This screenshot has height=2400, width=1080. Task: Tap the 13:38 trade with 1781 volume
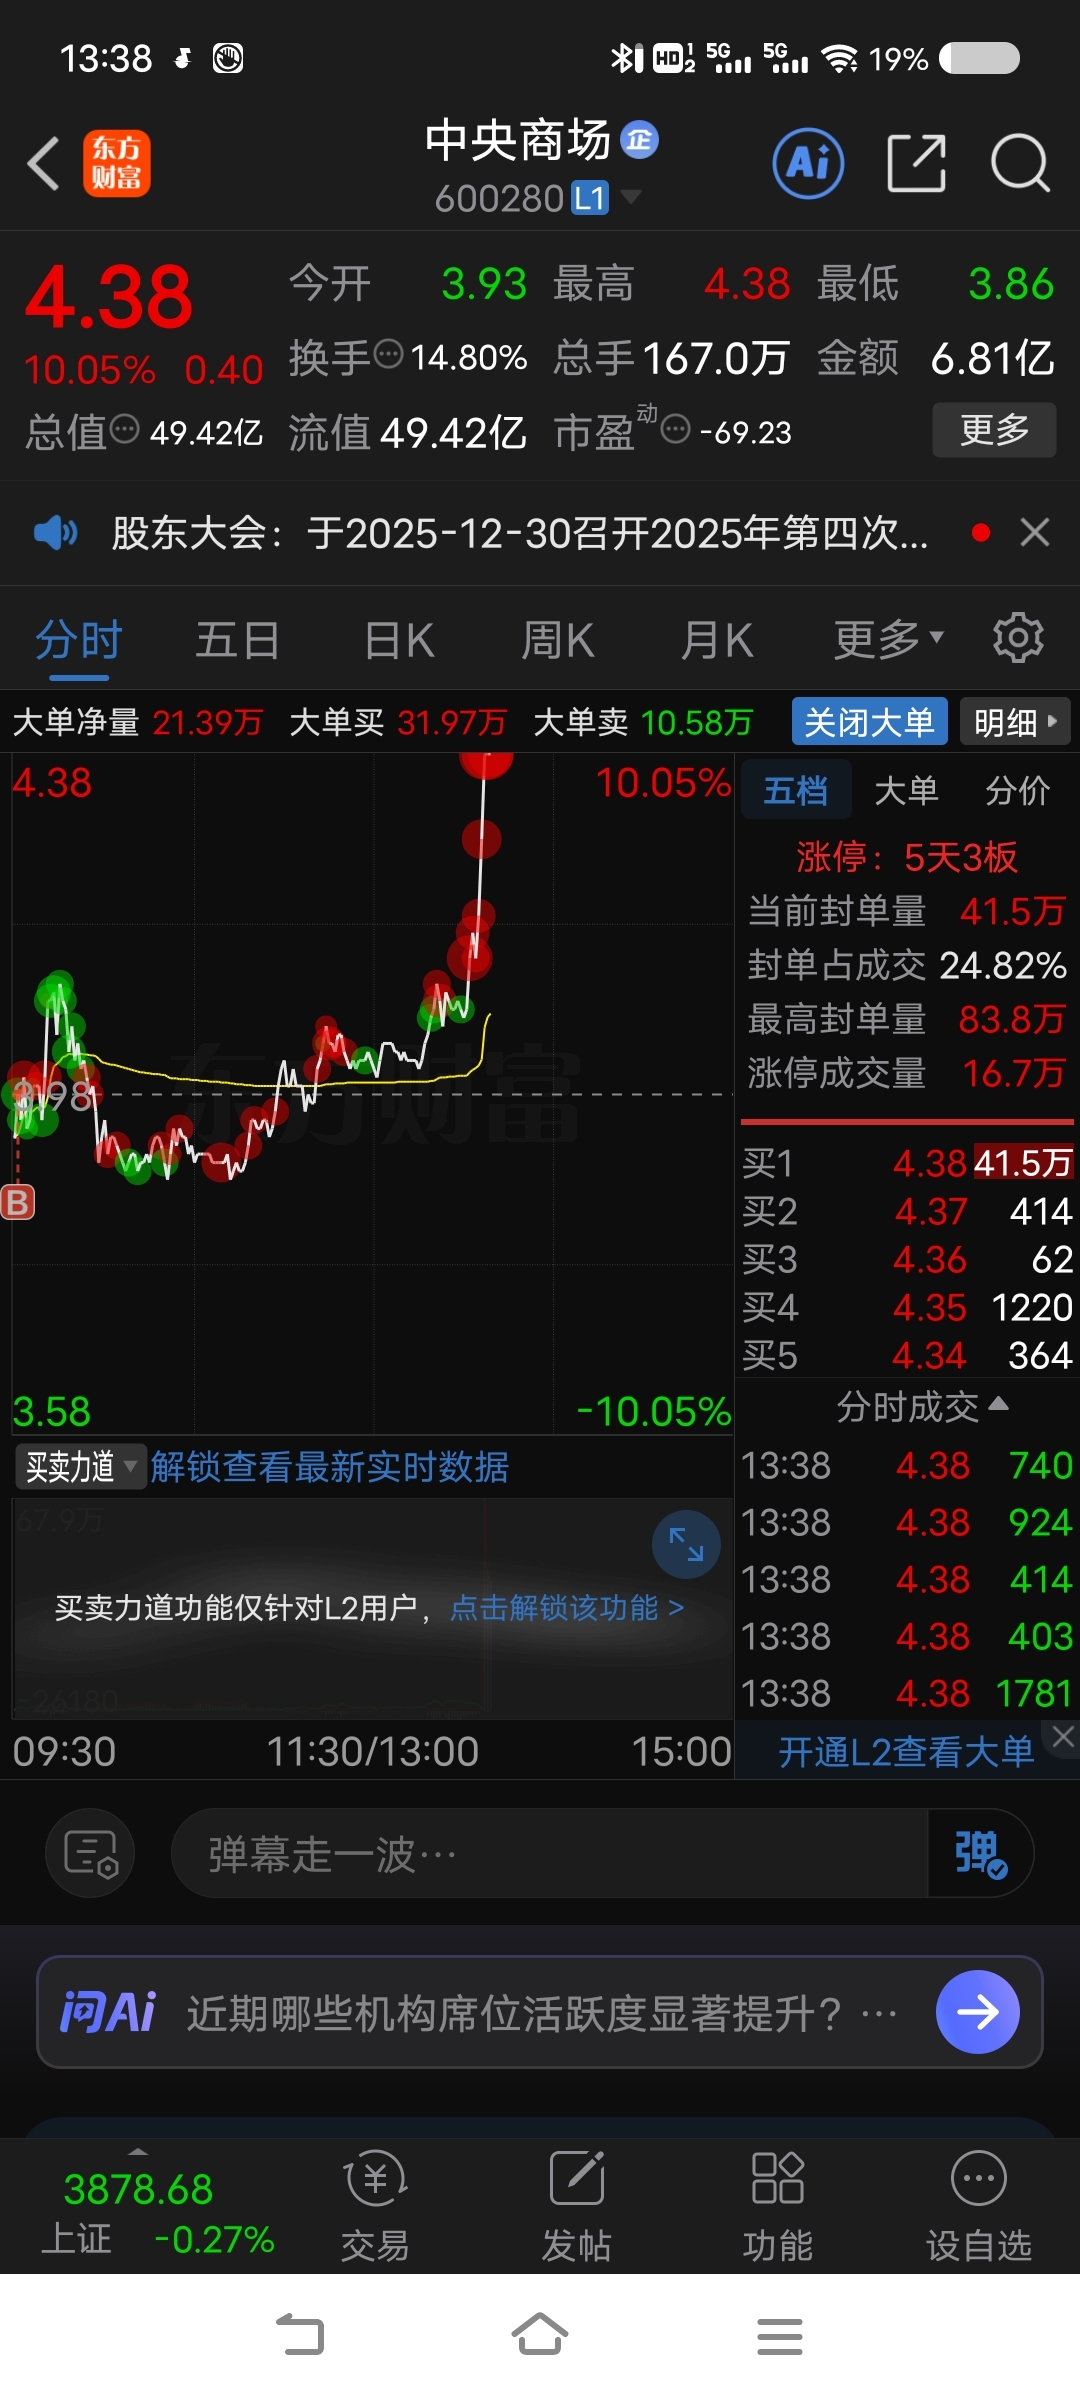click(907, 1693)
